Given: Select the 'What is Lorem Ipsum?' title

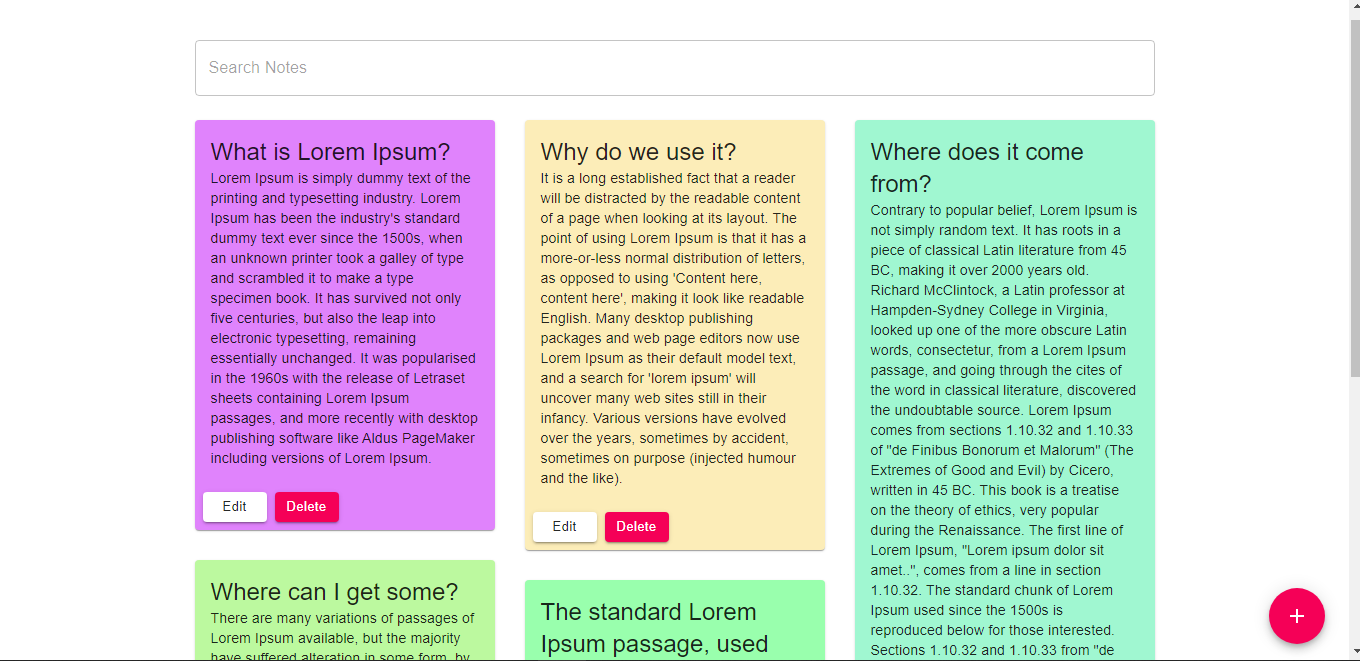Looking at the screenshot, I should (x=331, y=152).
